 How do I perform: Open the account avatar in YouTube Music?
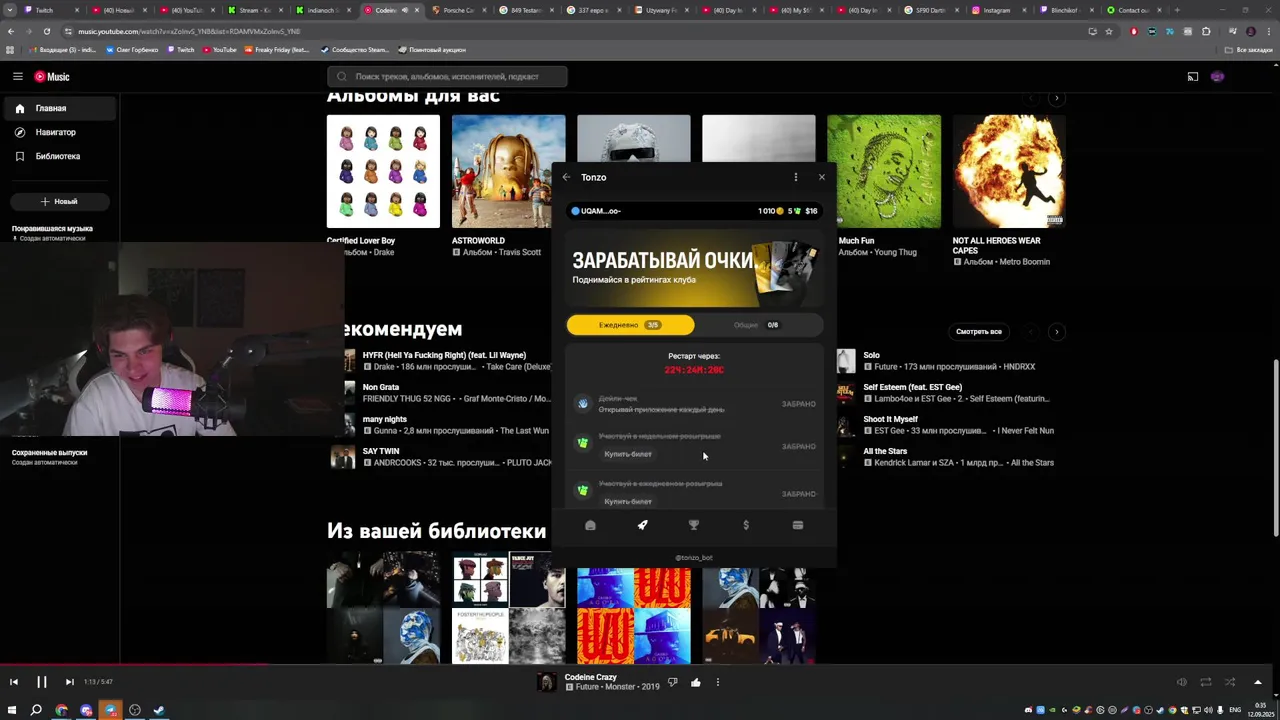pos(1217,76)
